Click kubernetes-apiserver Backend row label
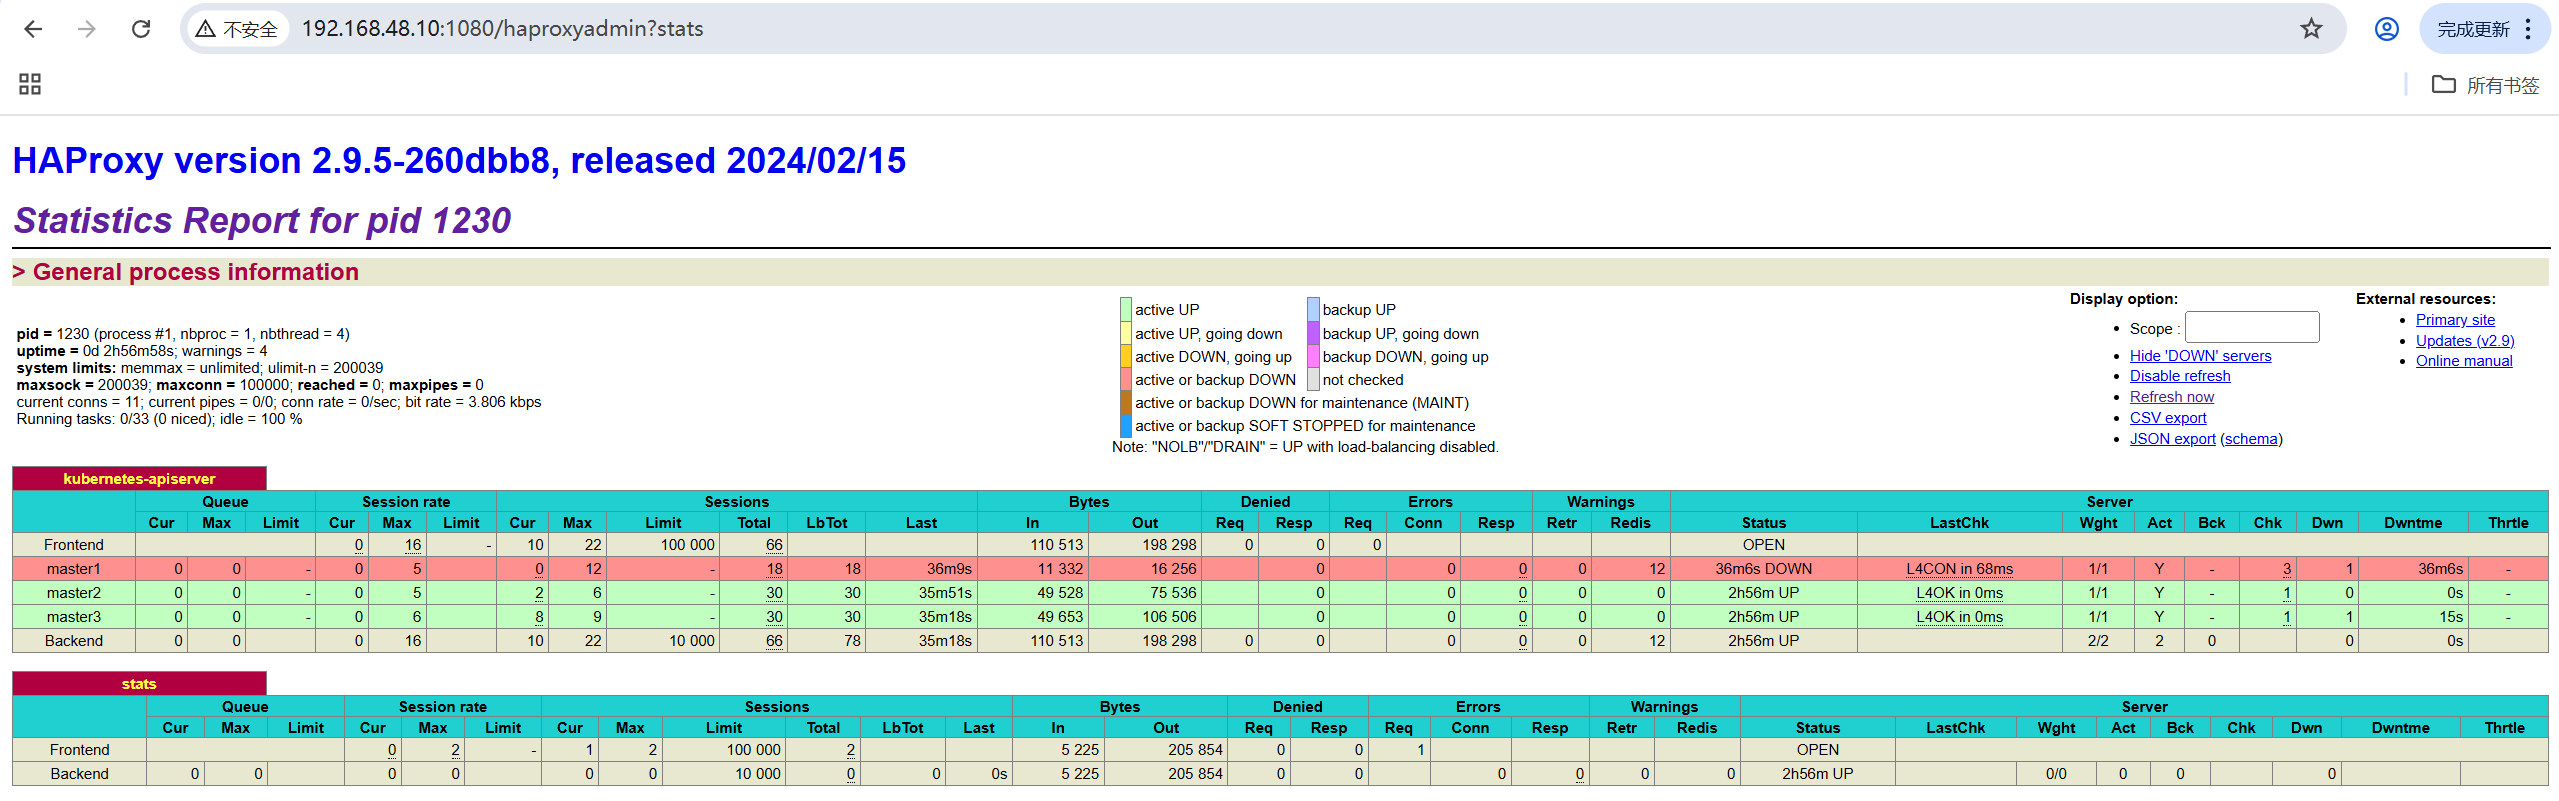 click(x=74, y=641)
